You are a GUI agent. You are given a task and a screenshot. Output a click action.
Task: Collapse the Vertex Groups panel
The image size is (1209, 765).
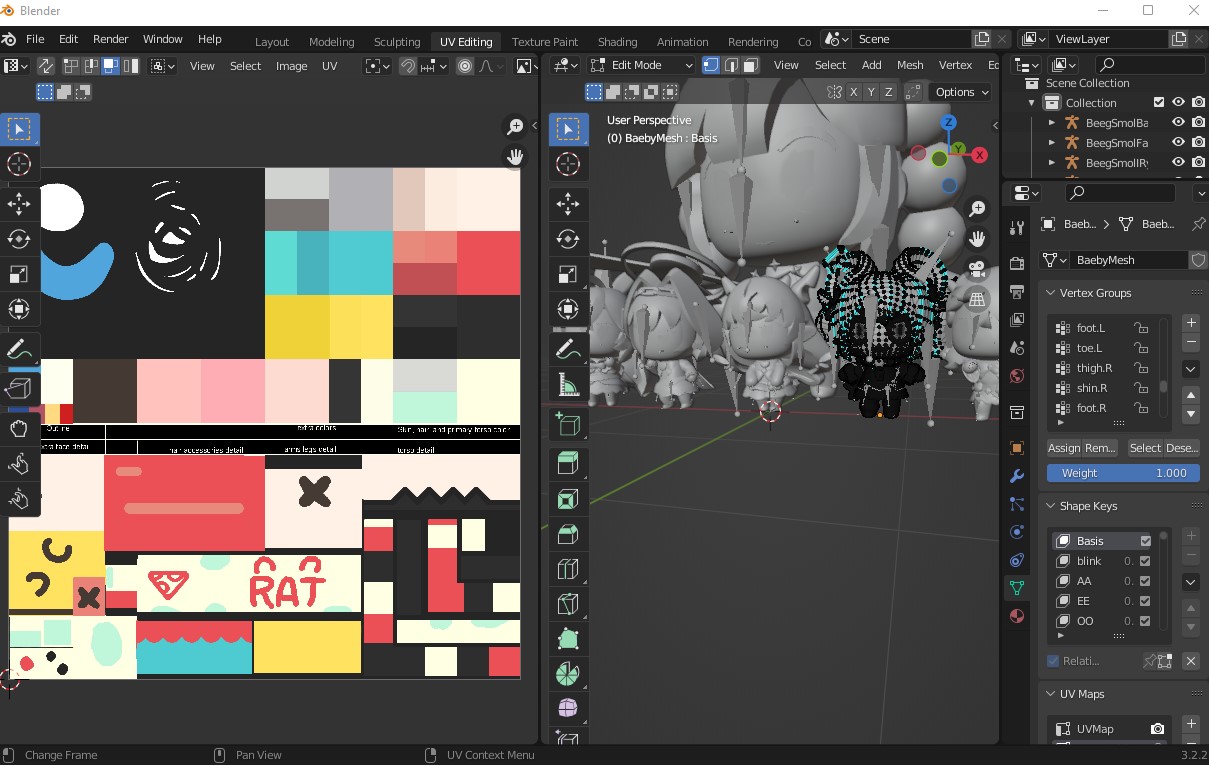1051,293
